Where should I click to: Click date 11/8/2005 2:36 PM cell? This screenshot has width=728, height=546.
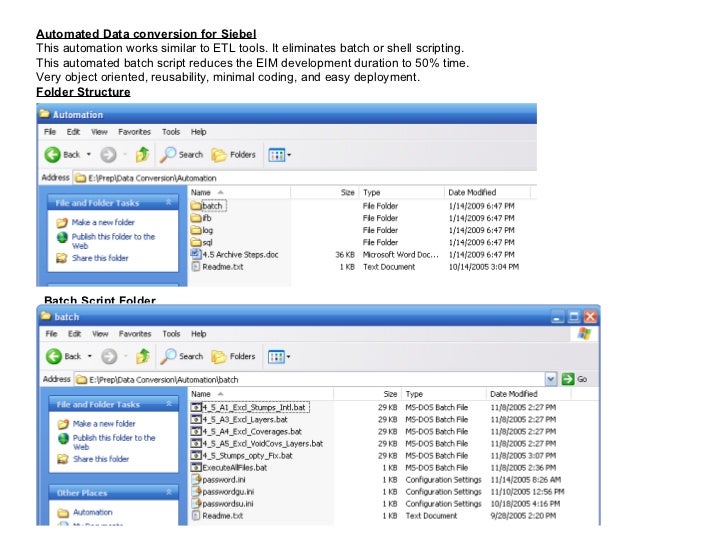point(523,468)
